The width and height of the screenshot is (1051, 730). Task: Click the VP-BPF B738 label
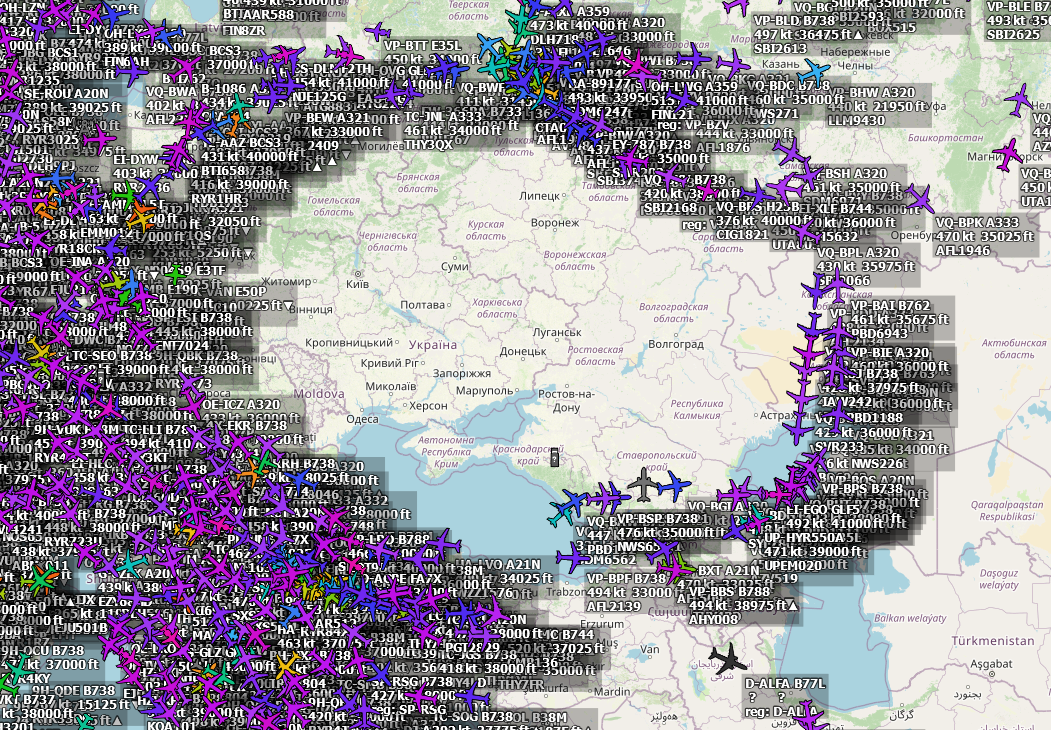point(627,579)
